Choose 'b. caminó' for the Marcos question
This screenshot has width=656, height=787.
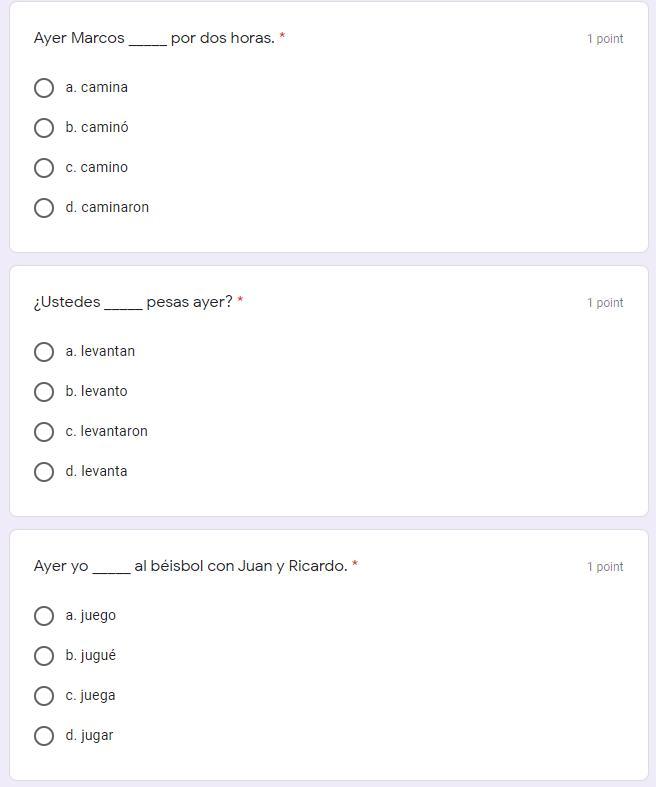44,128
